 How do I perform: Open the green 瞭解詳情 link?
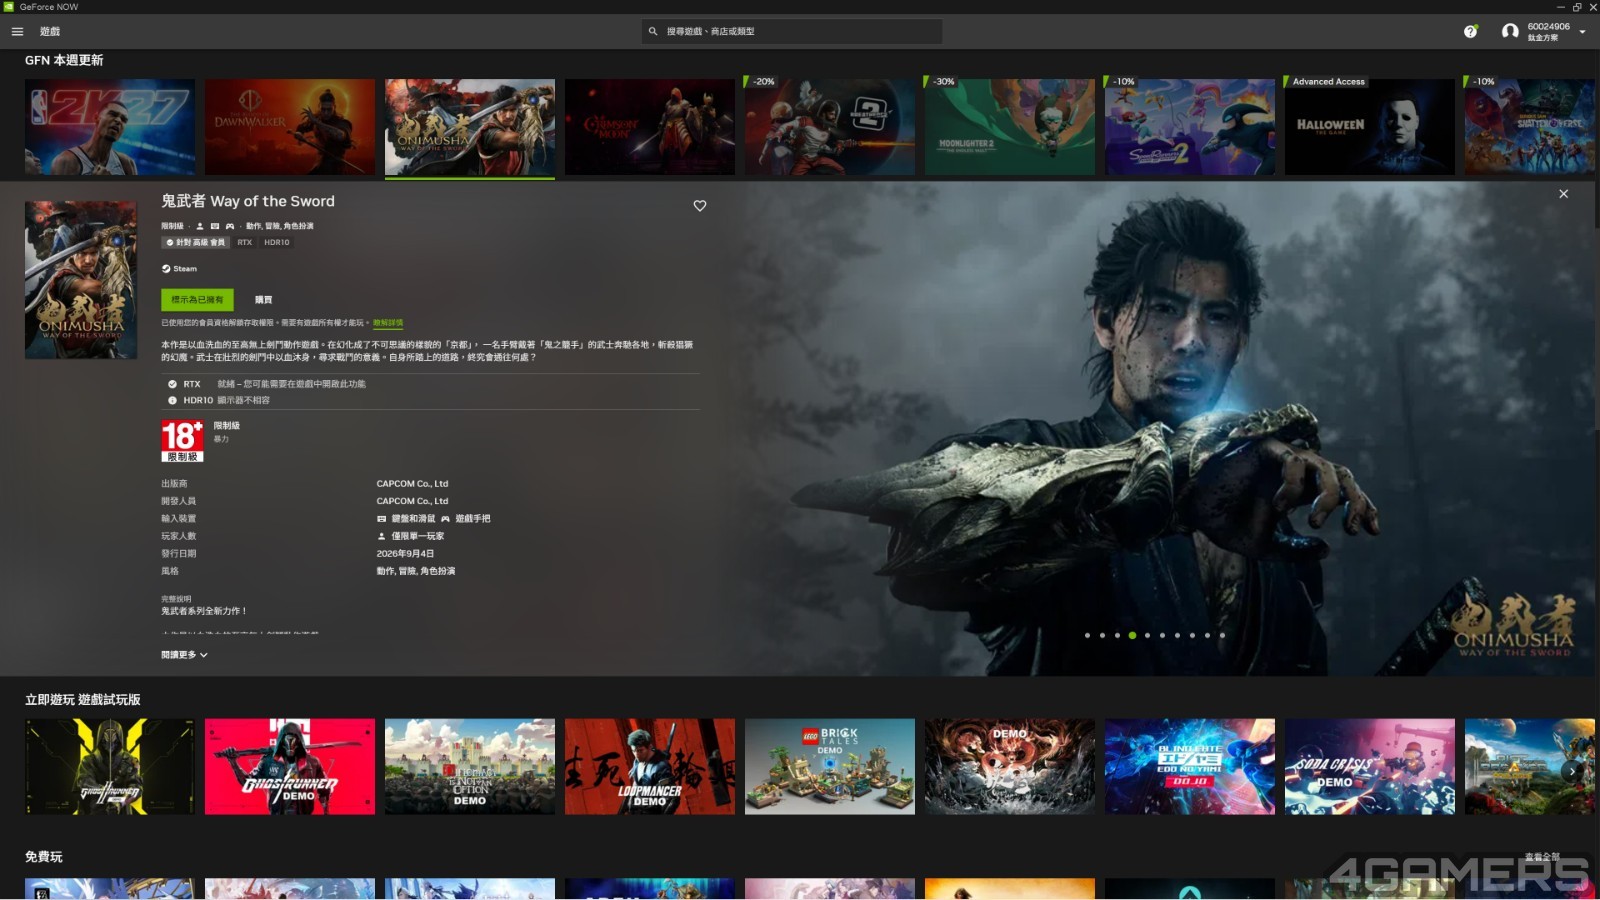pos(388,323)
